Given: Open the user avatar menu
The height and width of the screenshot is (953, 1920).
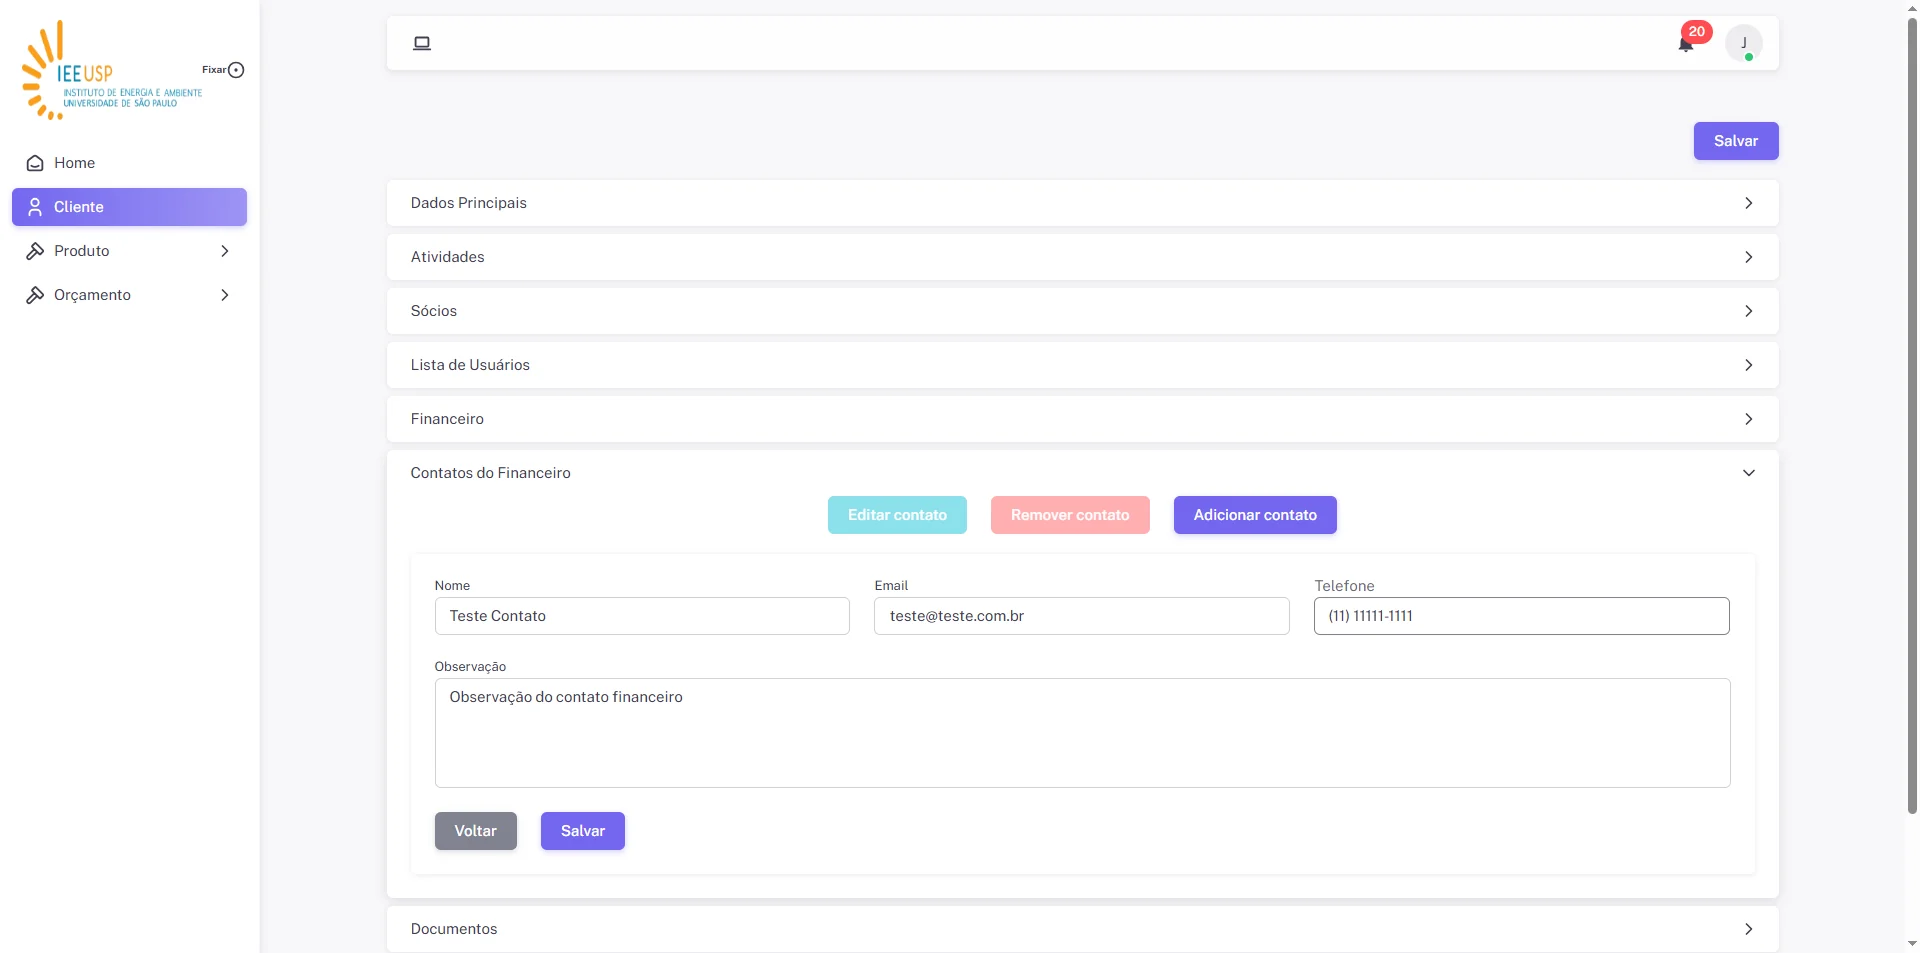Looking at the screenshot, I should (1744, 43).
